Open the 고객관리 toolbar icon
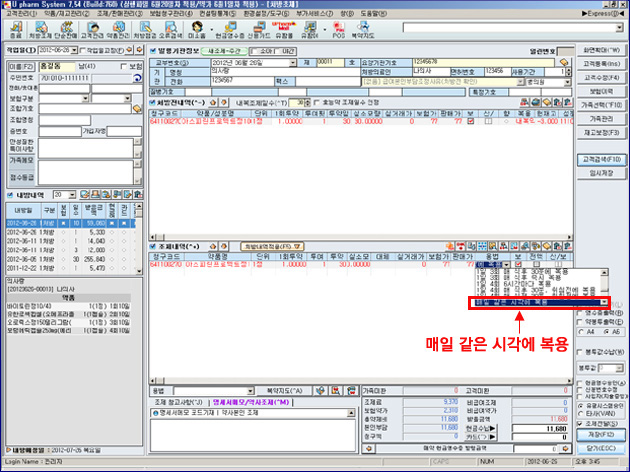 point(92,30)
